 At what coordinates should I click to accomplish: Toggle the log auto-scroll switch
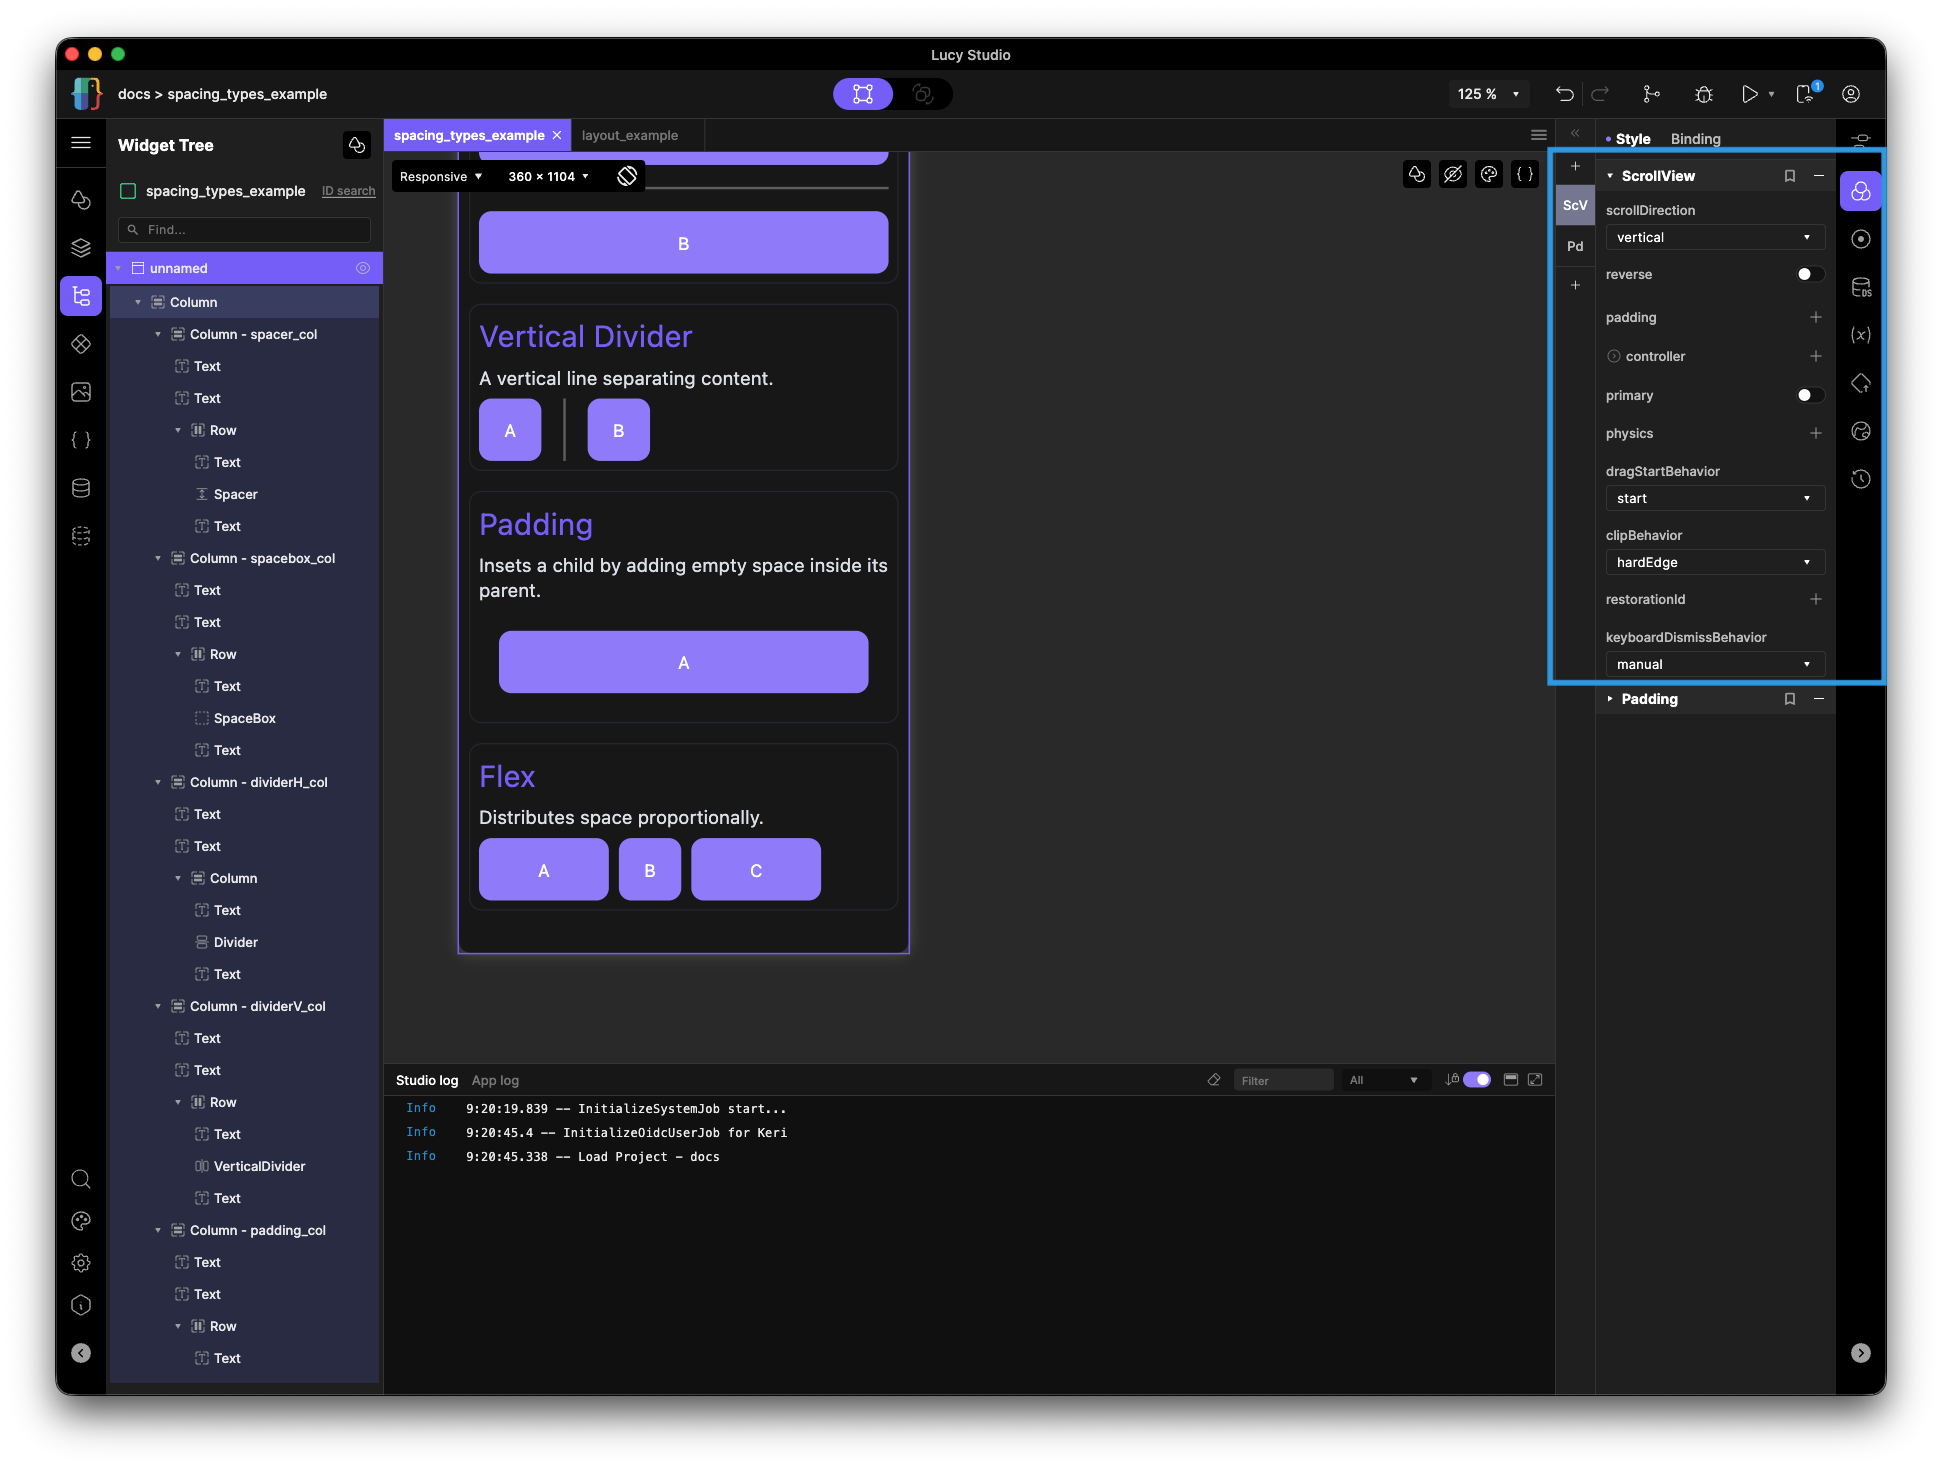pyautogui.click(x=1477, y=1080)
